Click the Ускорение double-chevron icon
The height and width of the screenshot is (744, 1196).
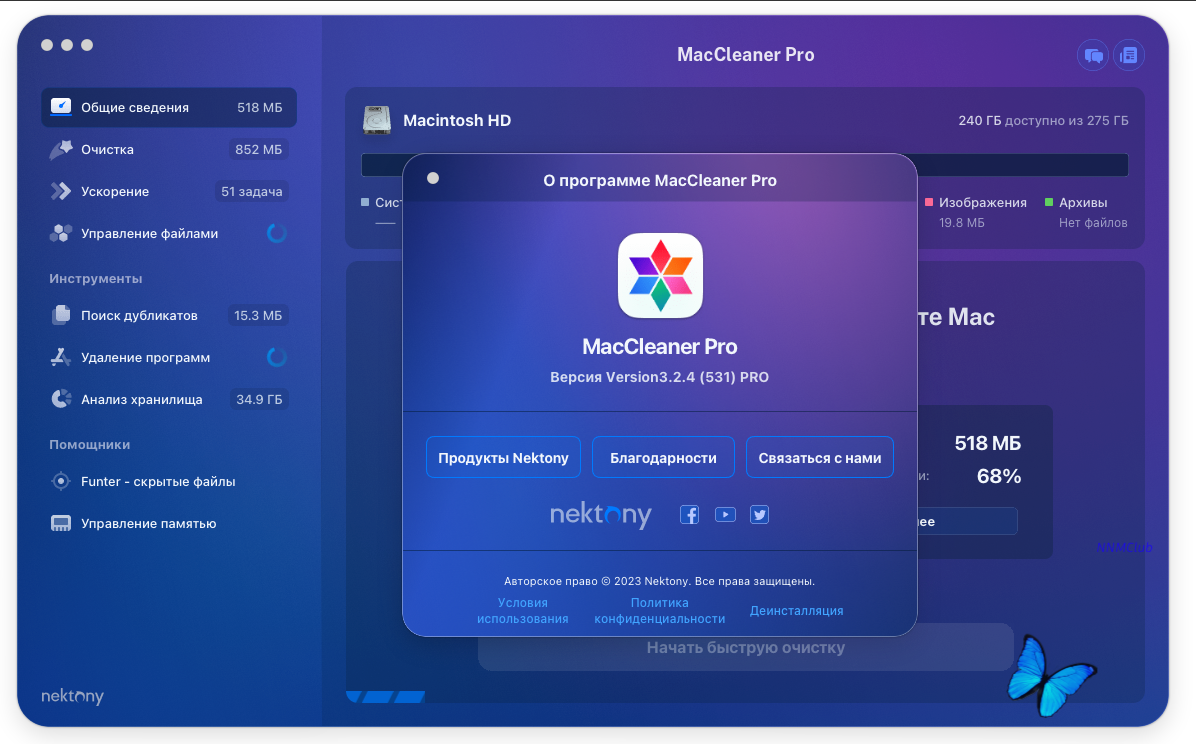click(61, 192)
